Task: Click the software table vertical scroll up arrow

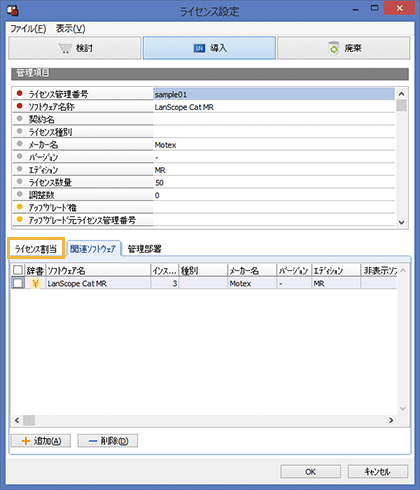Action: coord(403,270)
